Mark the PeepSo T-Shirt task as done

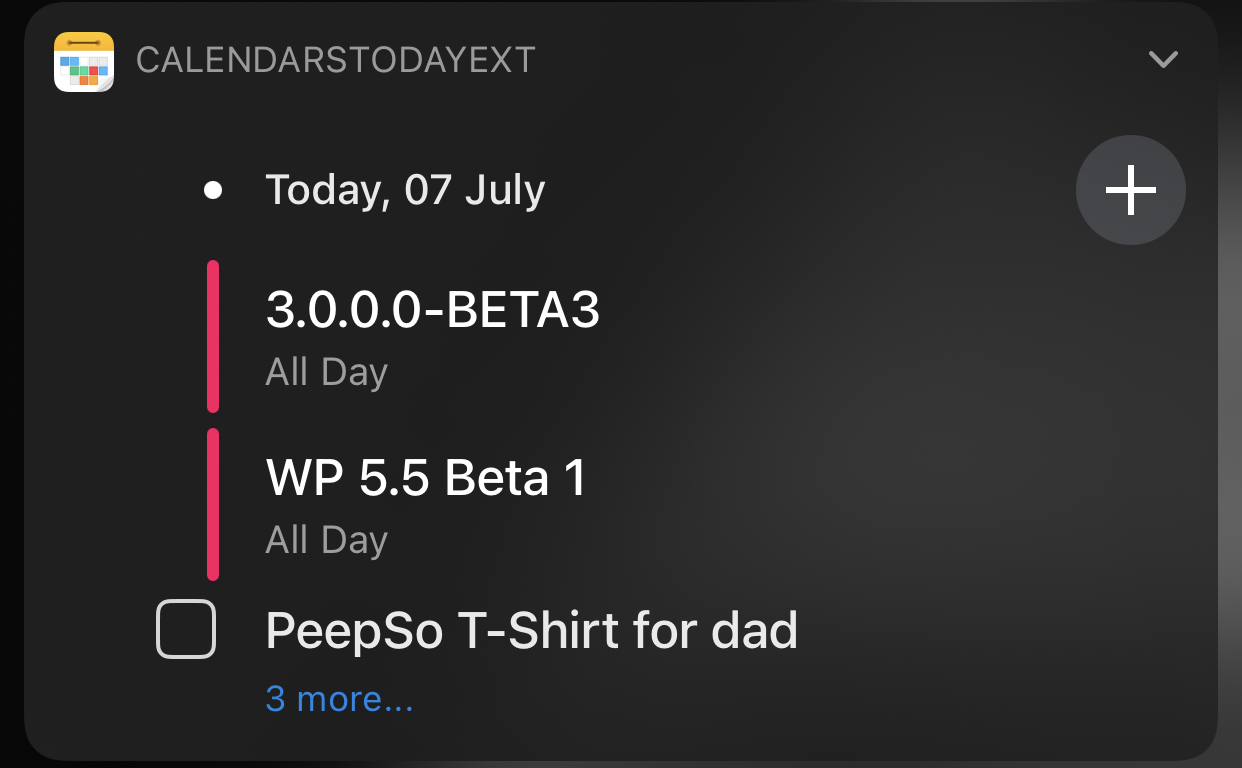(186, 629)
